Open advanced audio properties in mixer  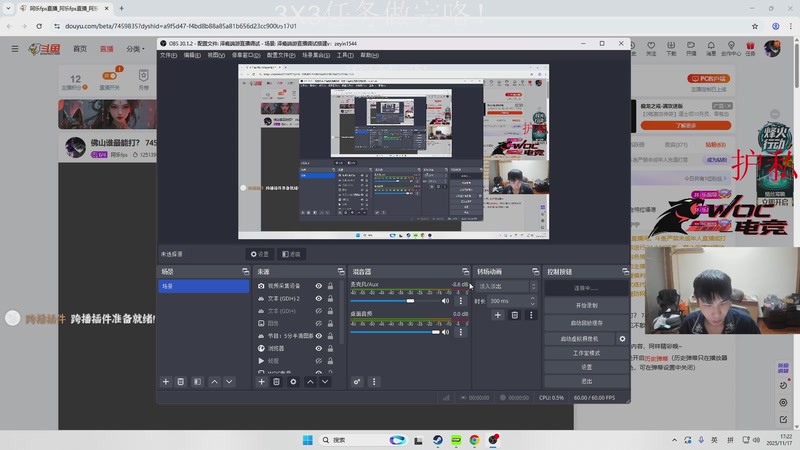pyautogui.click(x=357, y=381)
